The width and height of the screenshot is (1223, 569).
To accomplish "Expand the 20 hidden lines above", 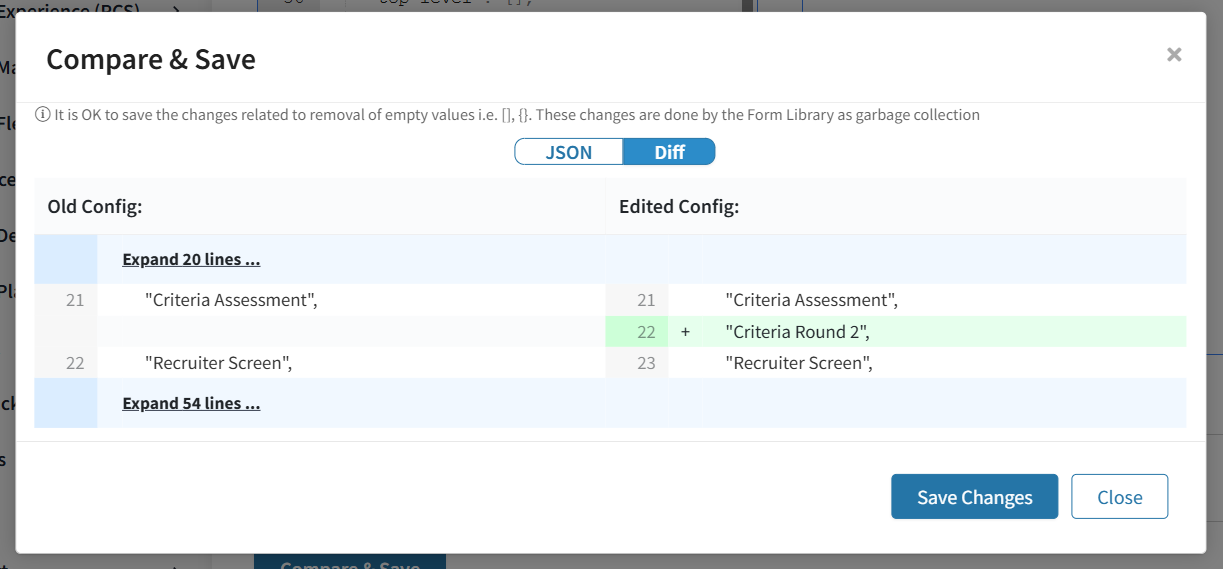I will [x=191, y=260].
